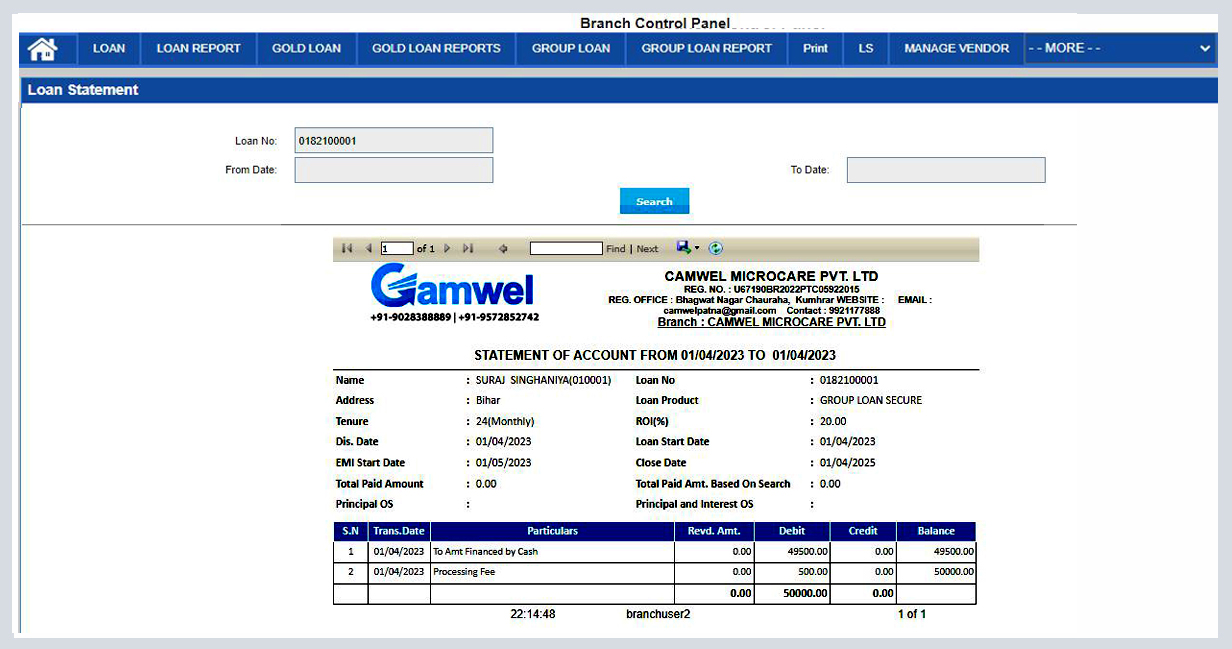The height and width of the screenshot is (649, 1232).
Task: Expand the MANAGE VENDOR menu
Action: [x=954, y=48]
